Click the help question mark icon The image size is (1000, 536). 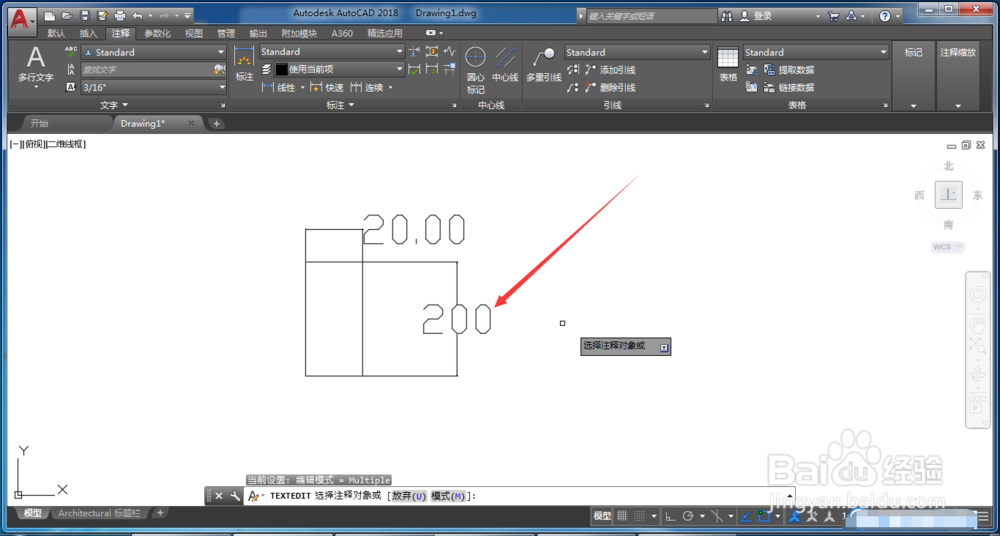(x=885, y=16)
